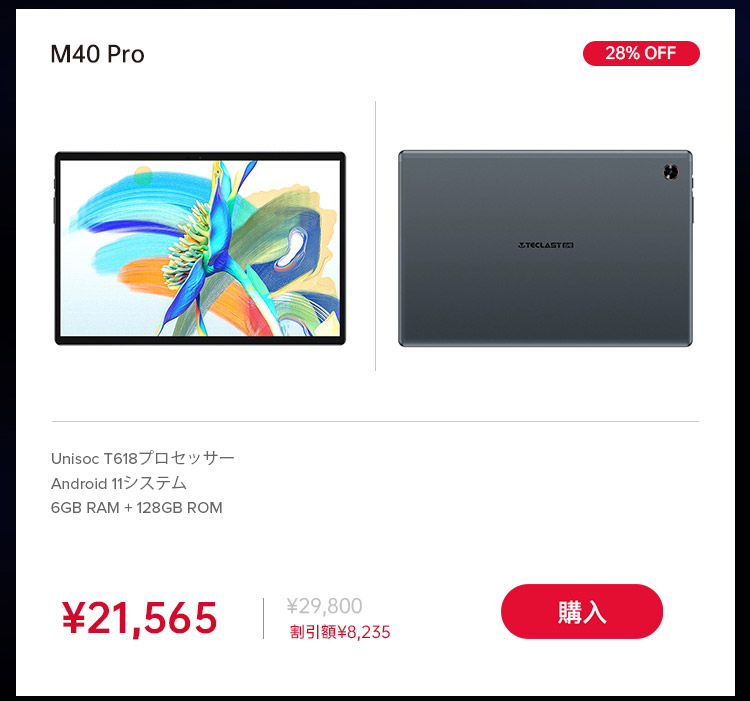Click the colorful flower wallpaper on screen
This screenshot has height=701, width=750.
200,248
